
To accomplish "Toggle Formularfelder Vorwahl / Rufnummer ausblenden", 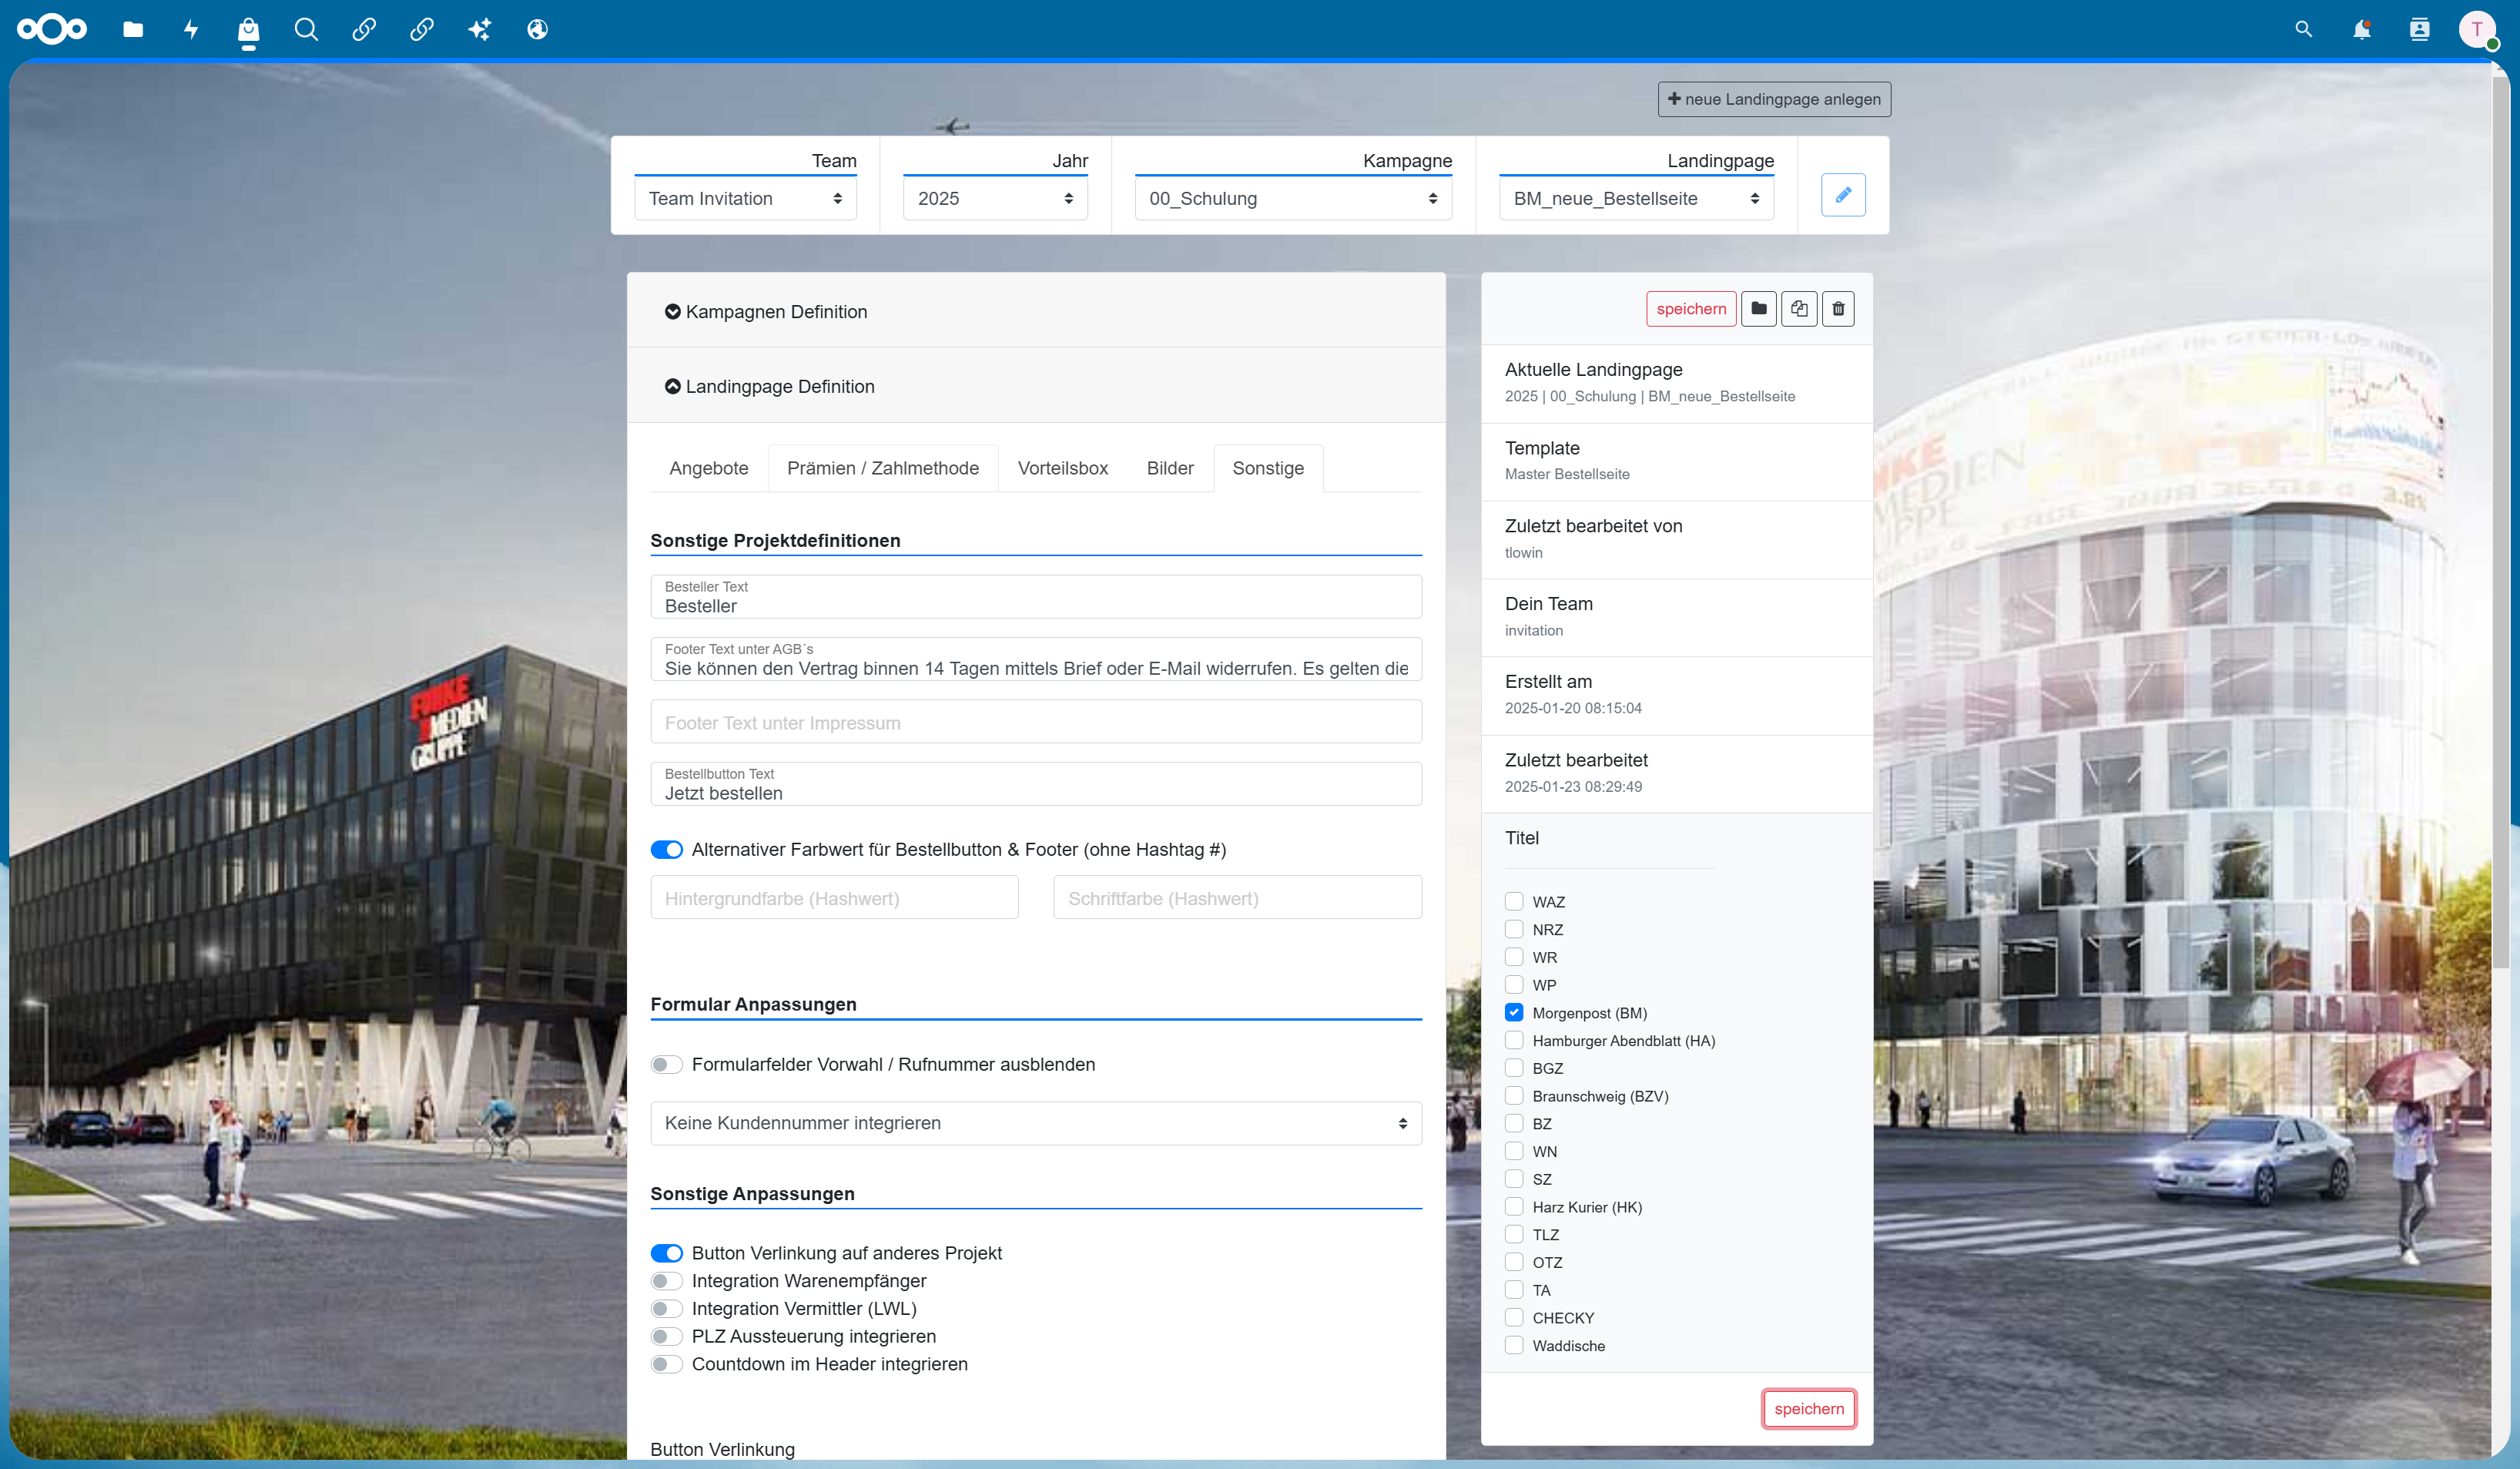I will pyautogui.click(x=667, y=1064).
